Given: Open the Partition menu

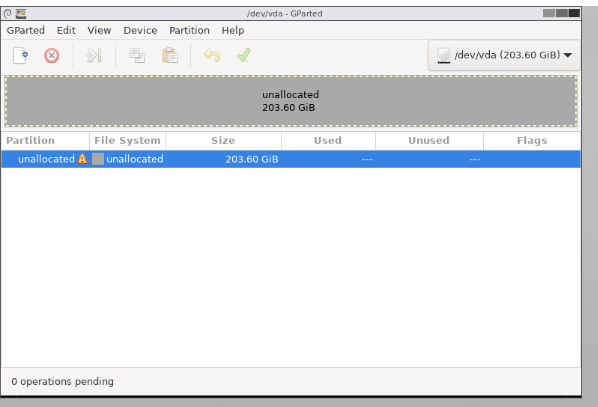Looking at the screenshot, I should pyautogui.click(x=190, y=30).
